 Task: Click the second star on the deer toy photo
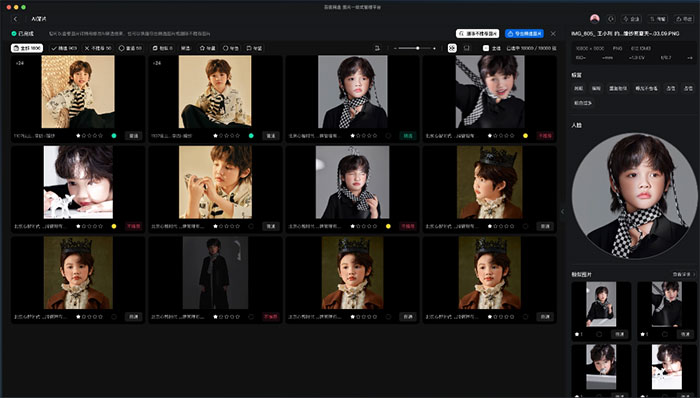[84, 226]
